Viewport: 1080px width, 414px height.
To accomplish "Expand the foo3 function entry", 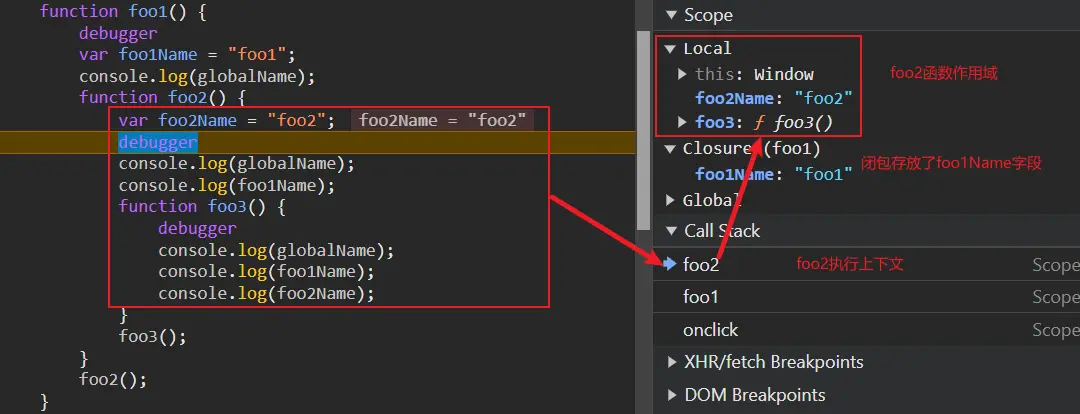I will click(x=682, y=123).
